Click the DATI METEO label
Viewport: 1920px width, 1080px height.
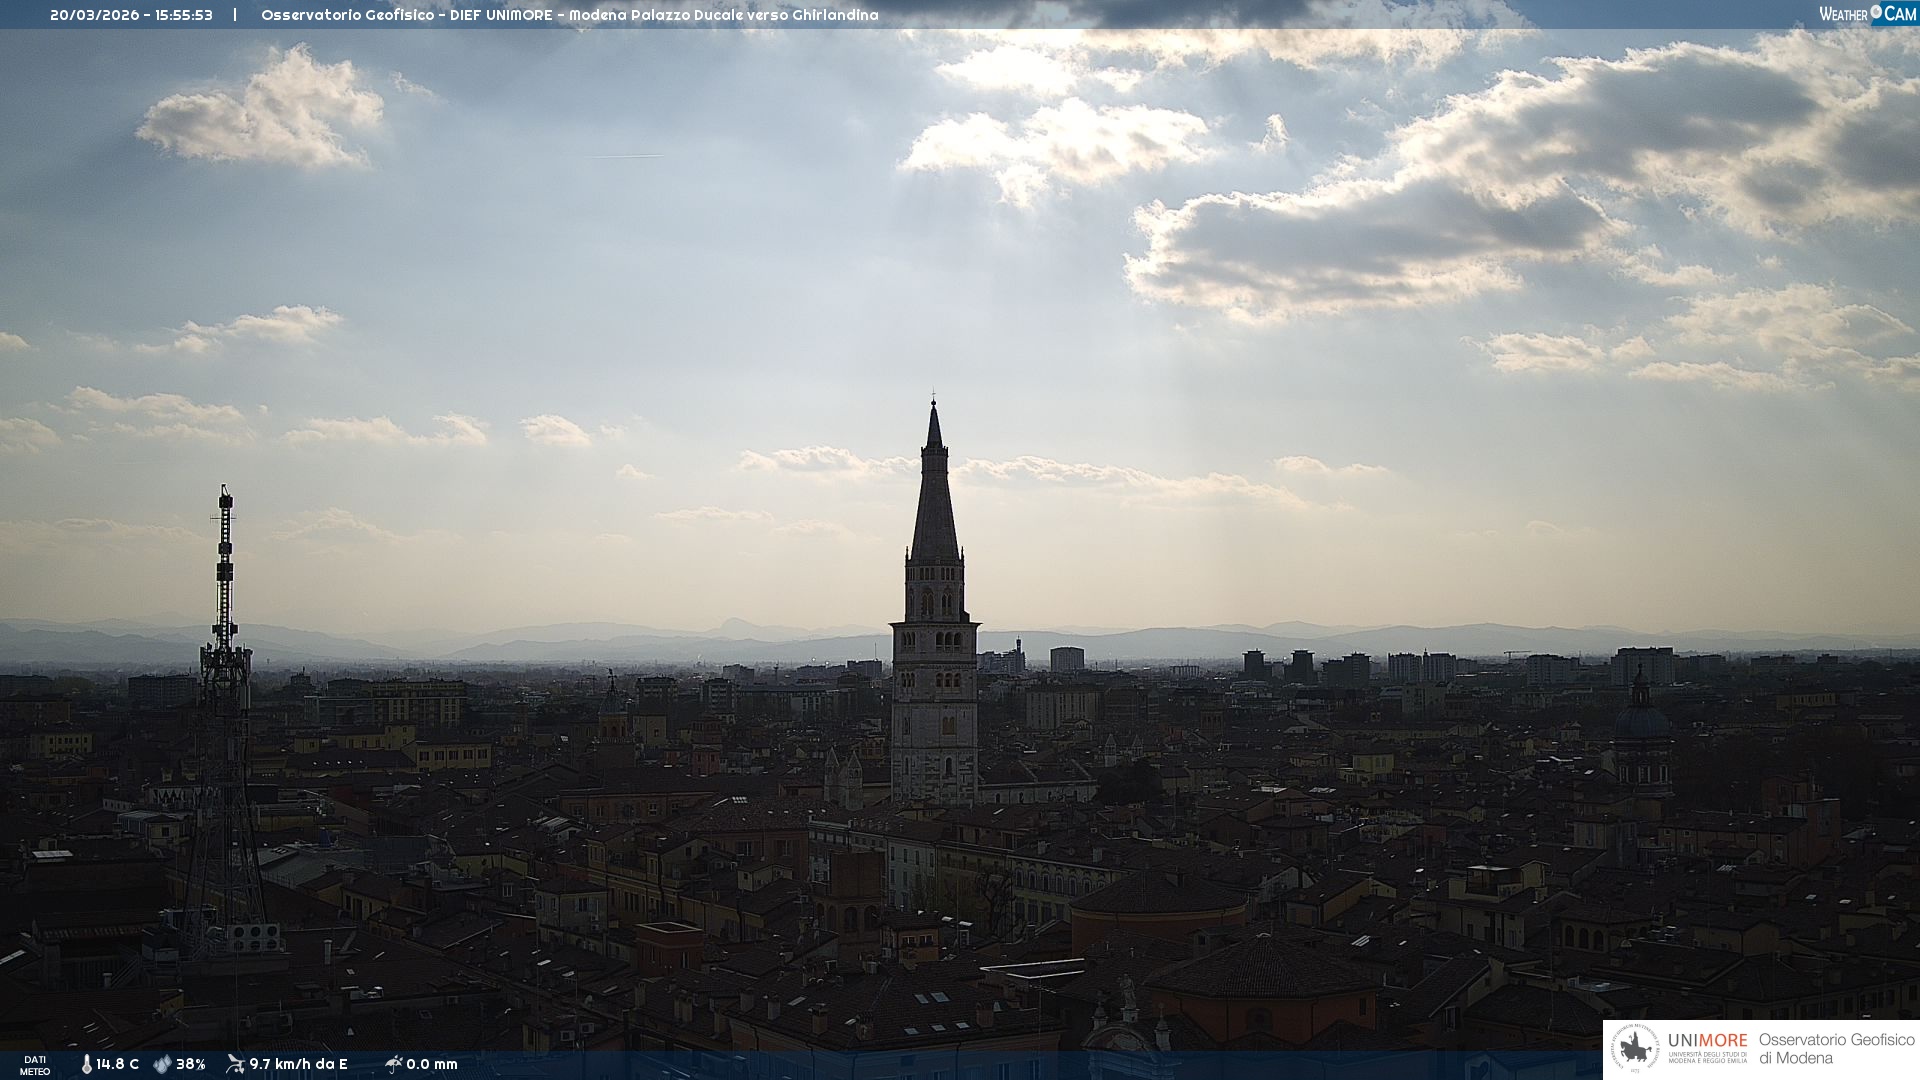35,1065
